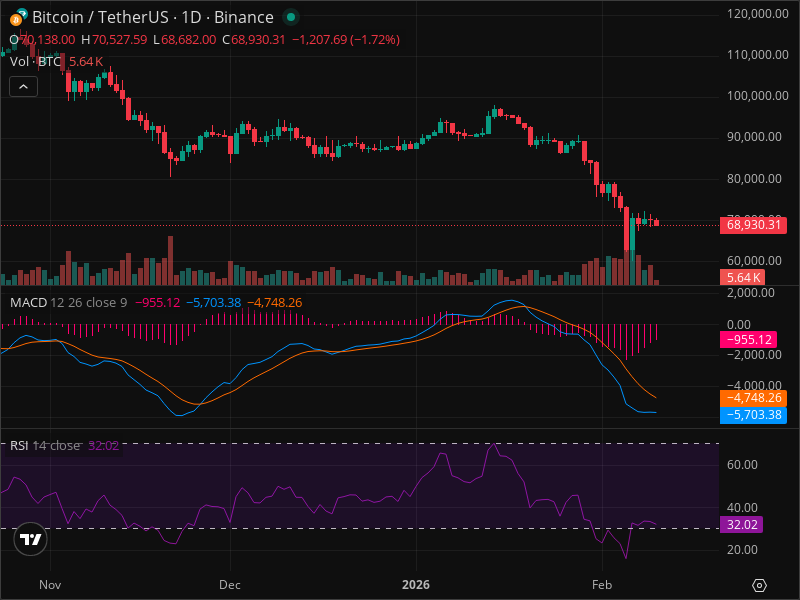Click the high price value 70,527.59

pyautogui.click(x=119, y=40)
